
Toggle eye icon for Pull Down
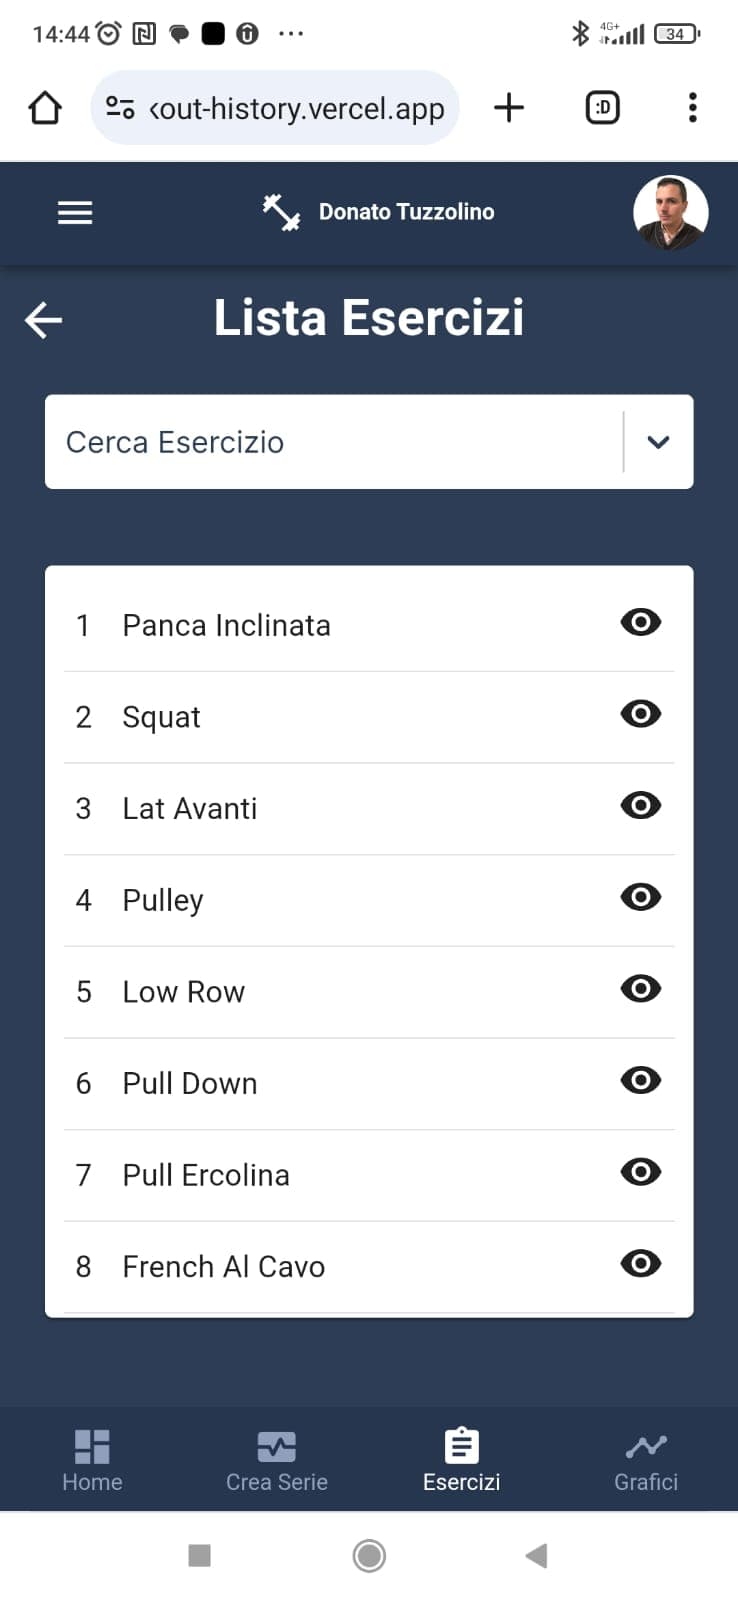pos(640,1080)
